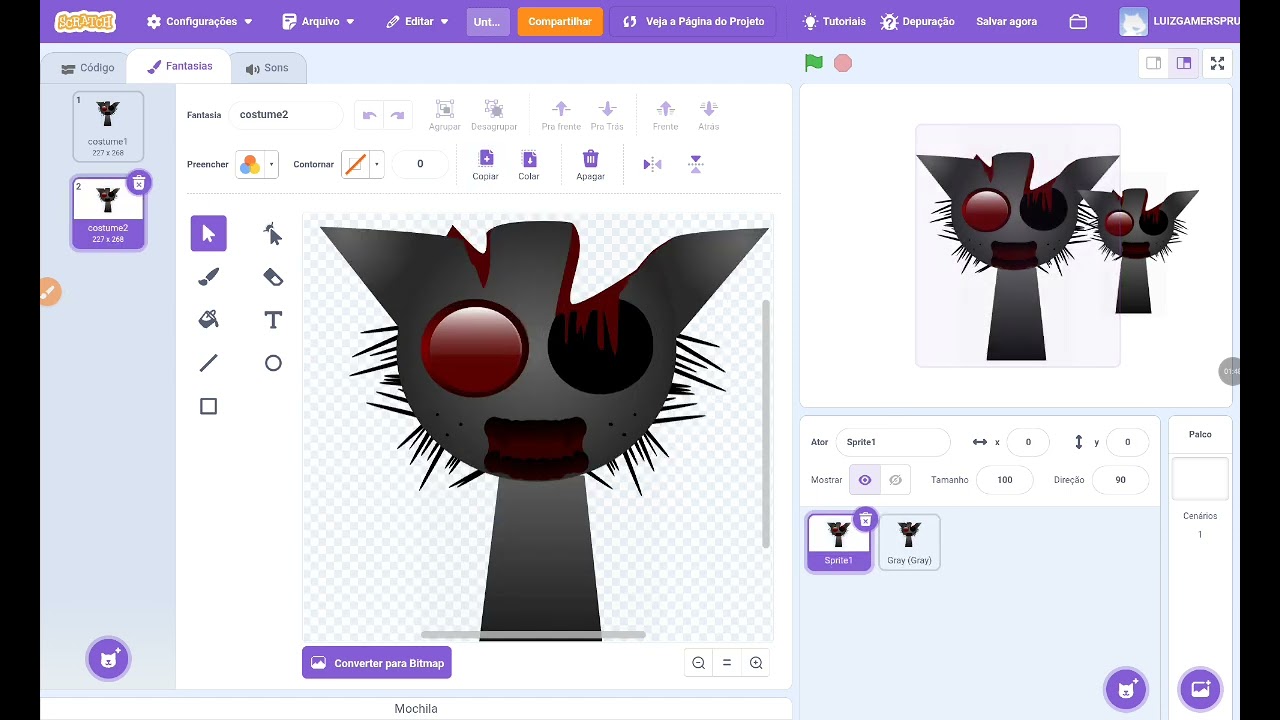Open LUIZGAMERSPRU account menu
Viewport: 1280px width, 720px height.
[1178, 21]
